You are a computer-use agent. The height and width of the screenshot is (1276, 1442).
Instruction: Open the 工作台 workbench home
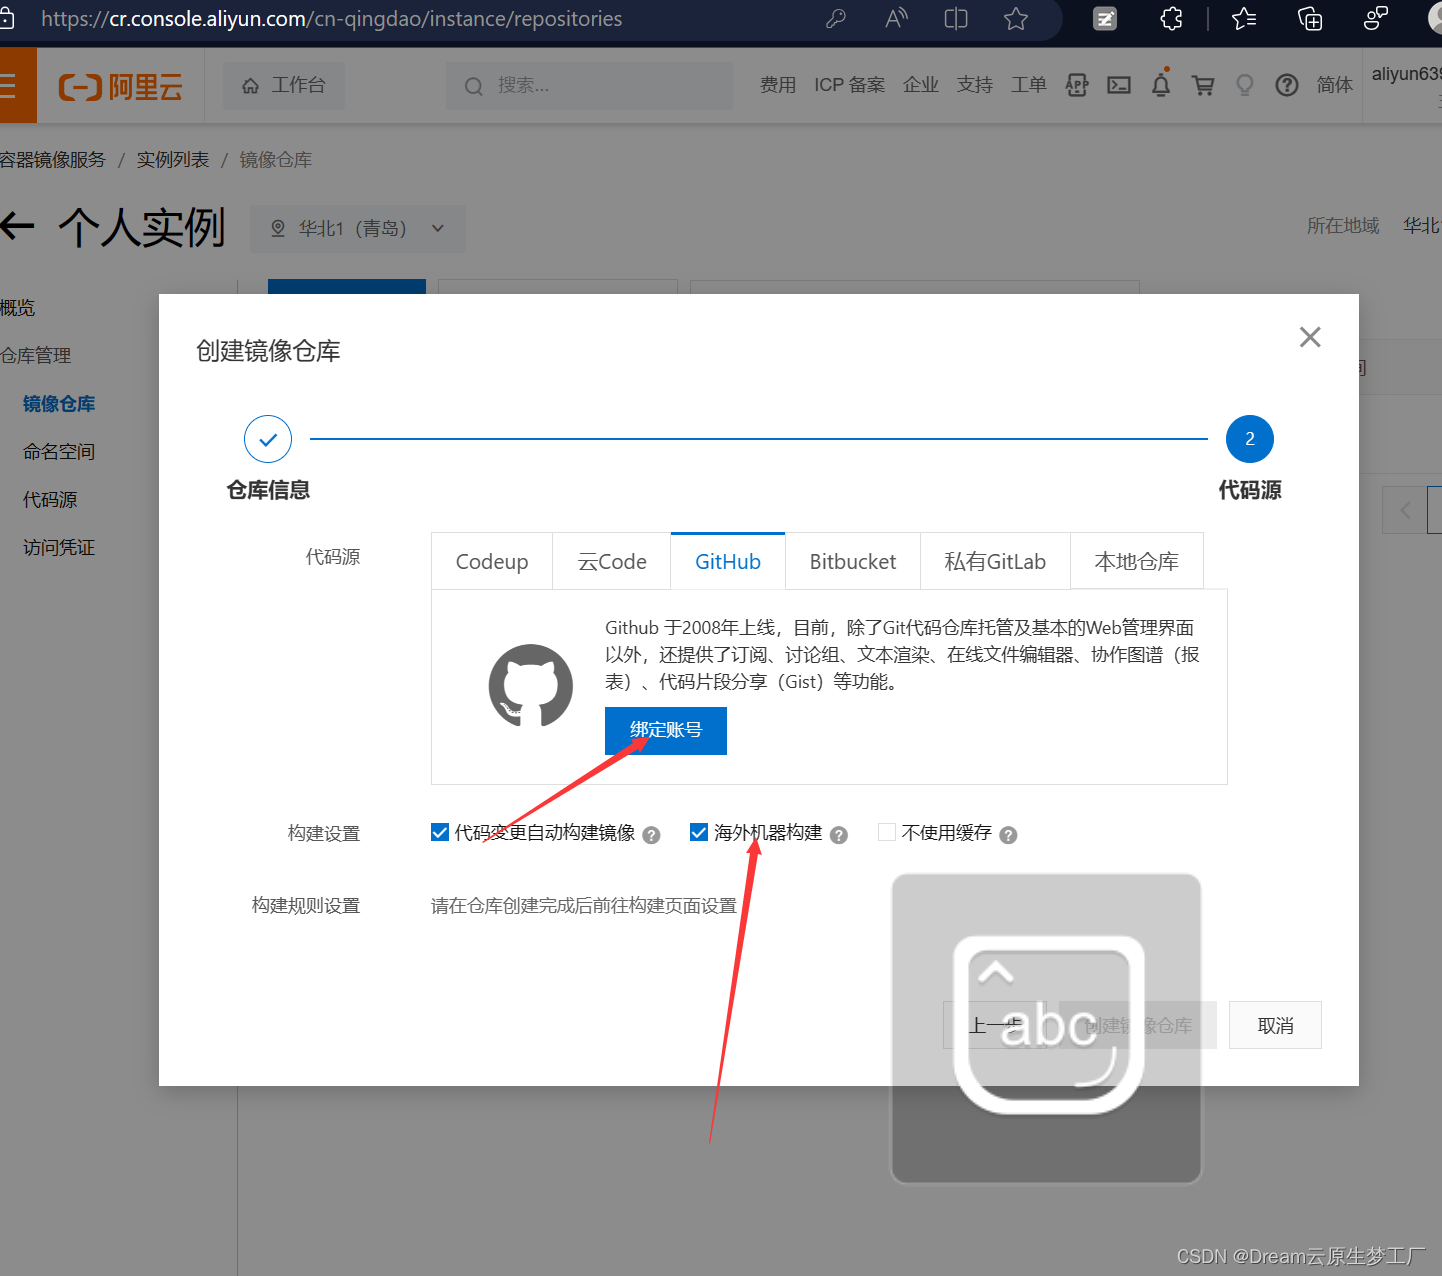point(284,86)
